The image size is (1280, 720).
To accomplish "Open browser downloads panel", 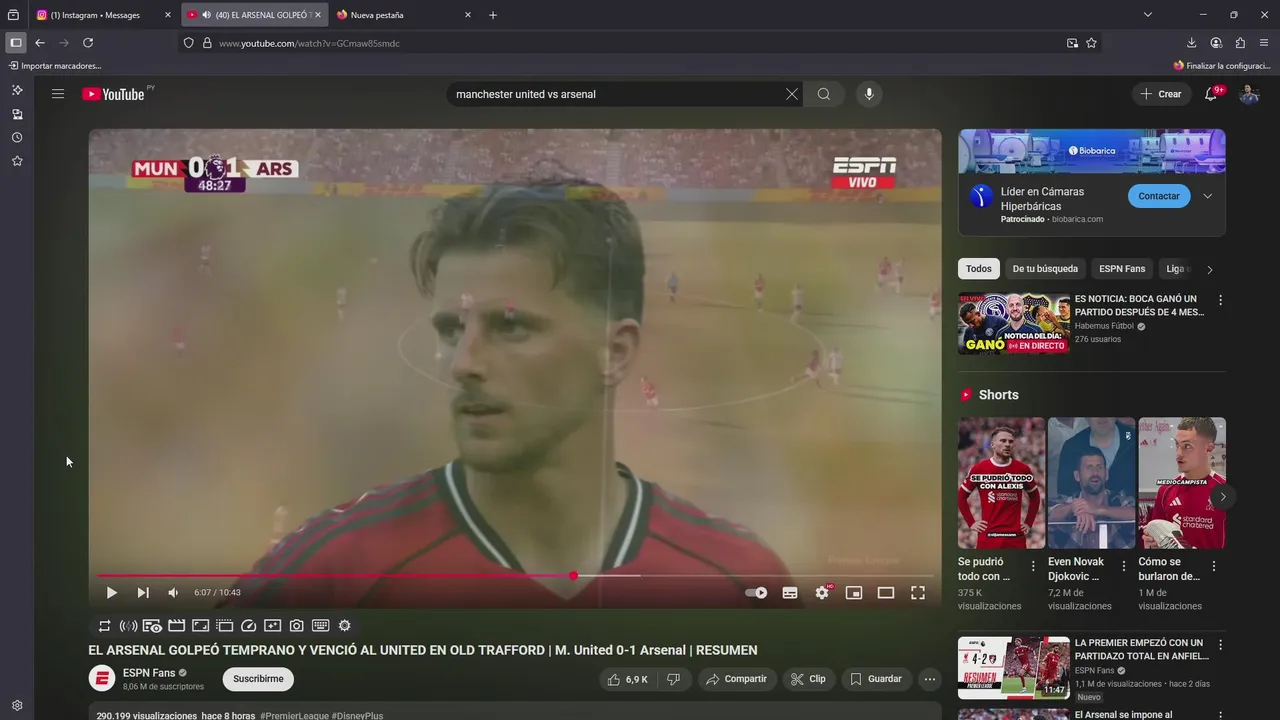I will 1192,43.
